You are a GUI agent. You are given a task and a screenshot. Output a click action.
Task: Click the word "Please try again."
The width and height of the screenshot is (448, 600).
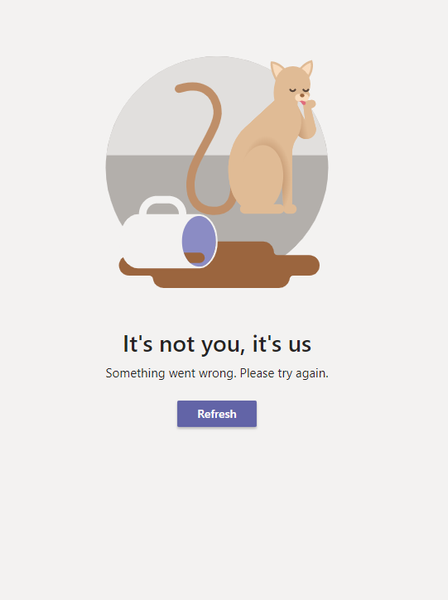click(284, 373)
